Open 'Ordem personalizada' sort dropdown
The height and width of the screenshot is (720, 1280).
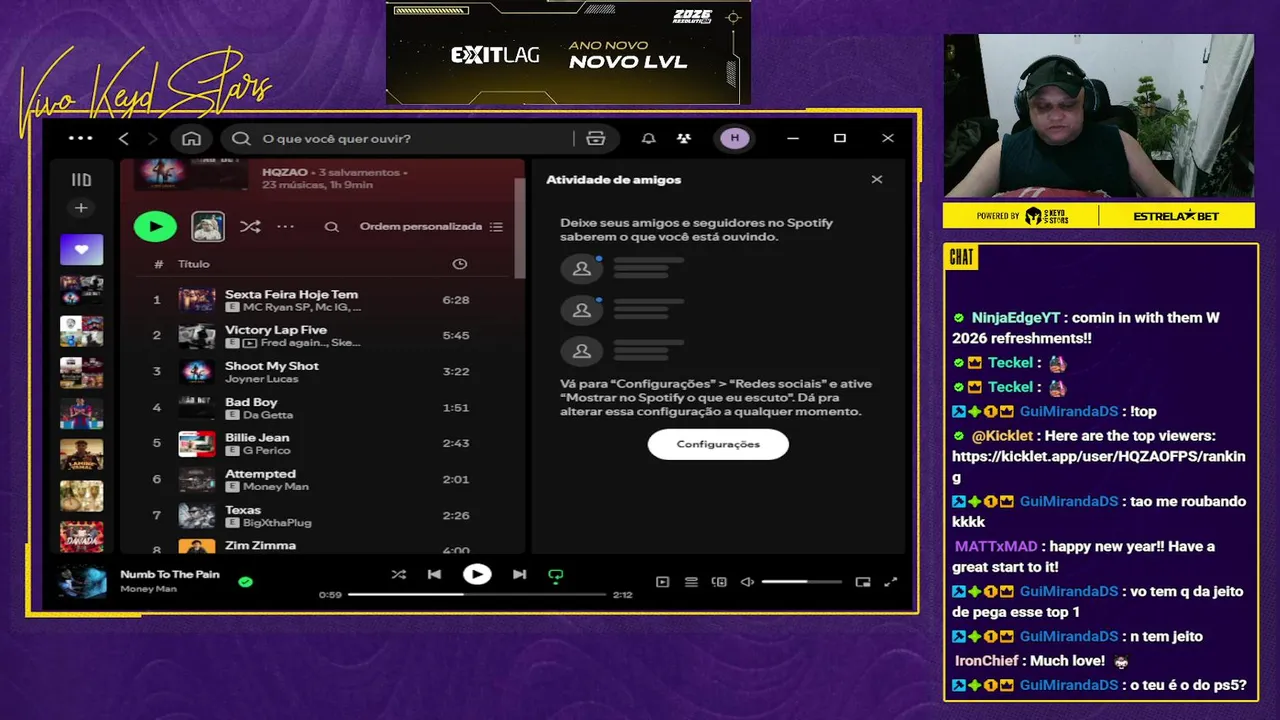(431, 227)
